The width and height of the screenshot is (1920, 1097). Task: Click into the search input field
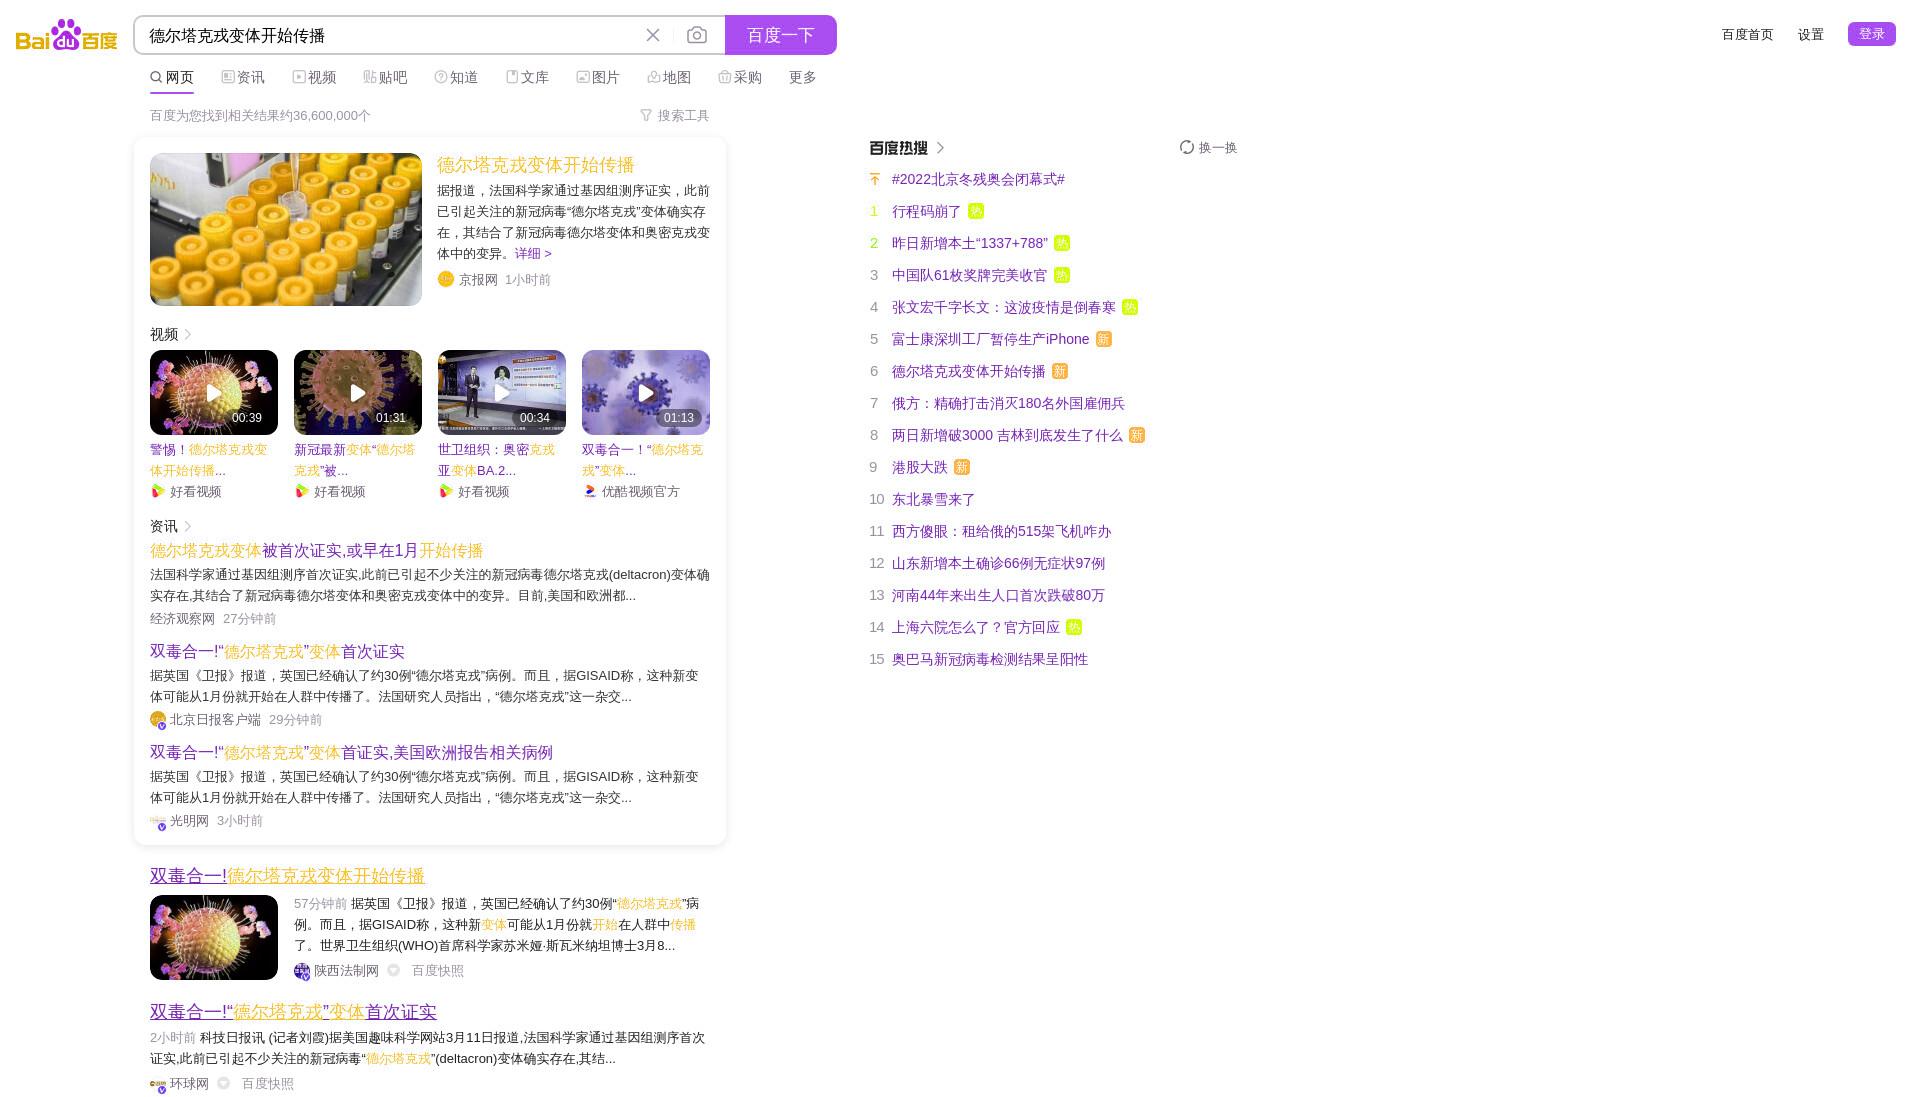pos(390,35)
